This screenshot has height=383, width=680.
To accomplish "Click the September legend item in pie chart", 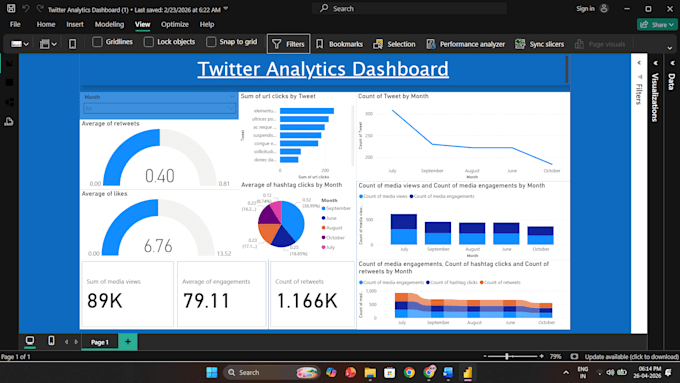I will 336,209.
